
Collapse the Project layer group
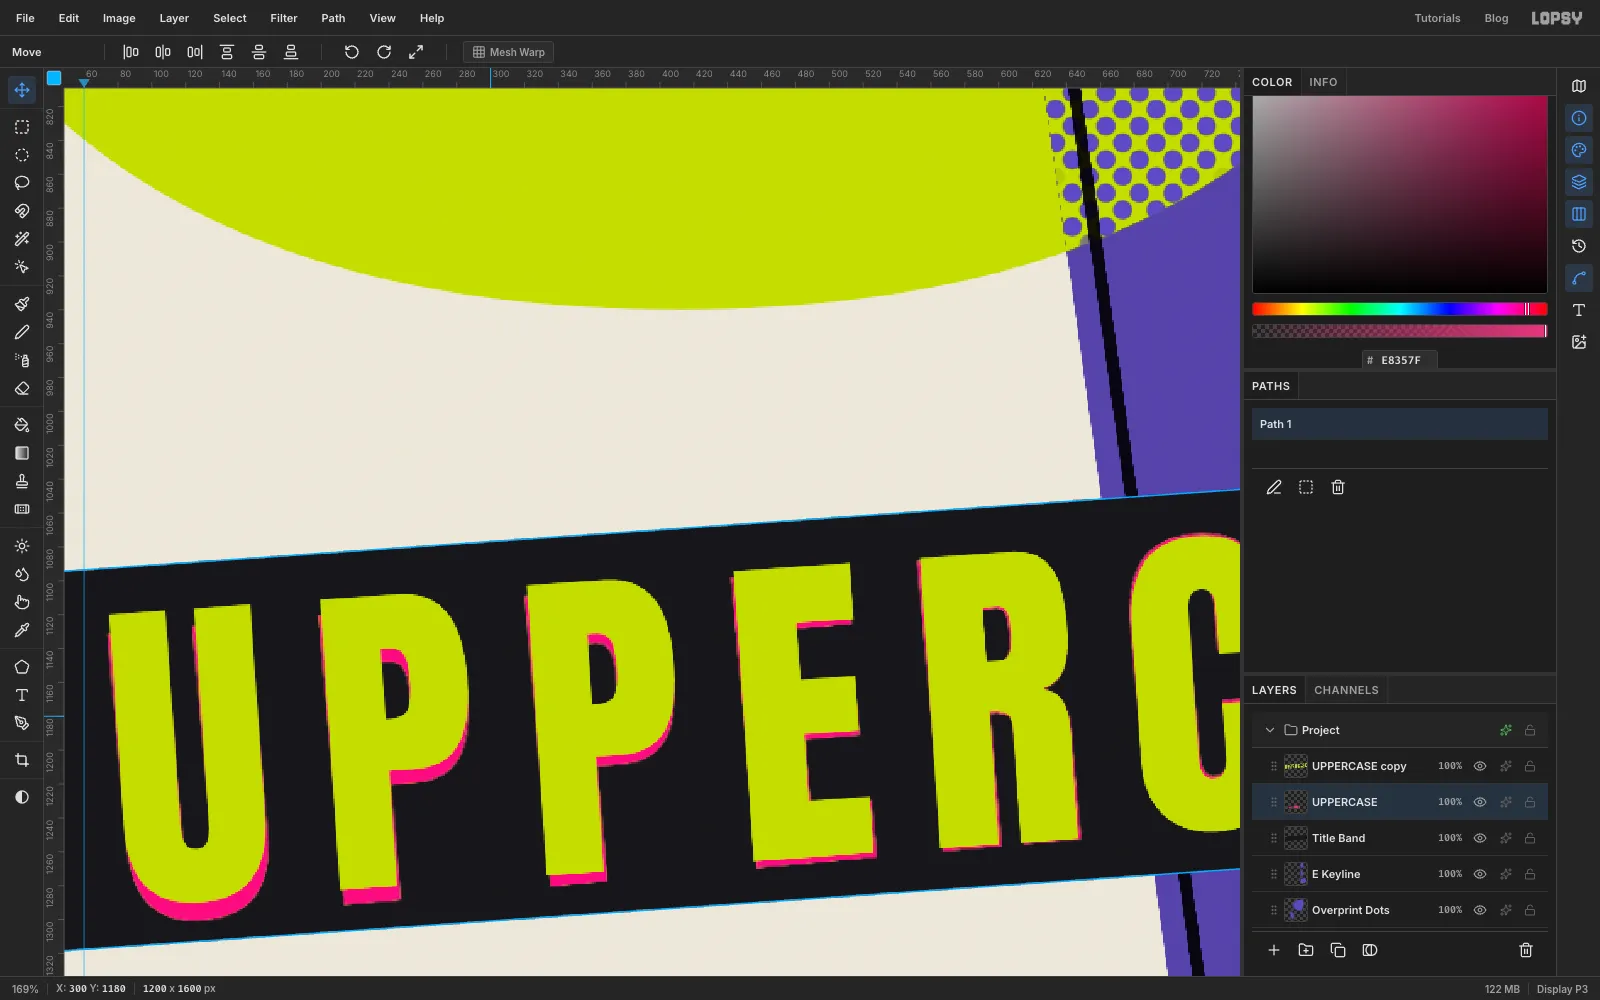click(x=1270, y=730)
